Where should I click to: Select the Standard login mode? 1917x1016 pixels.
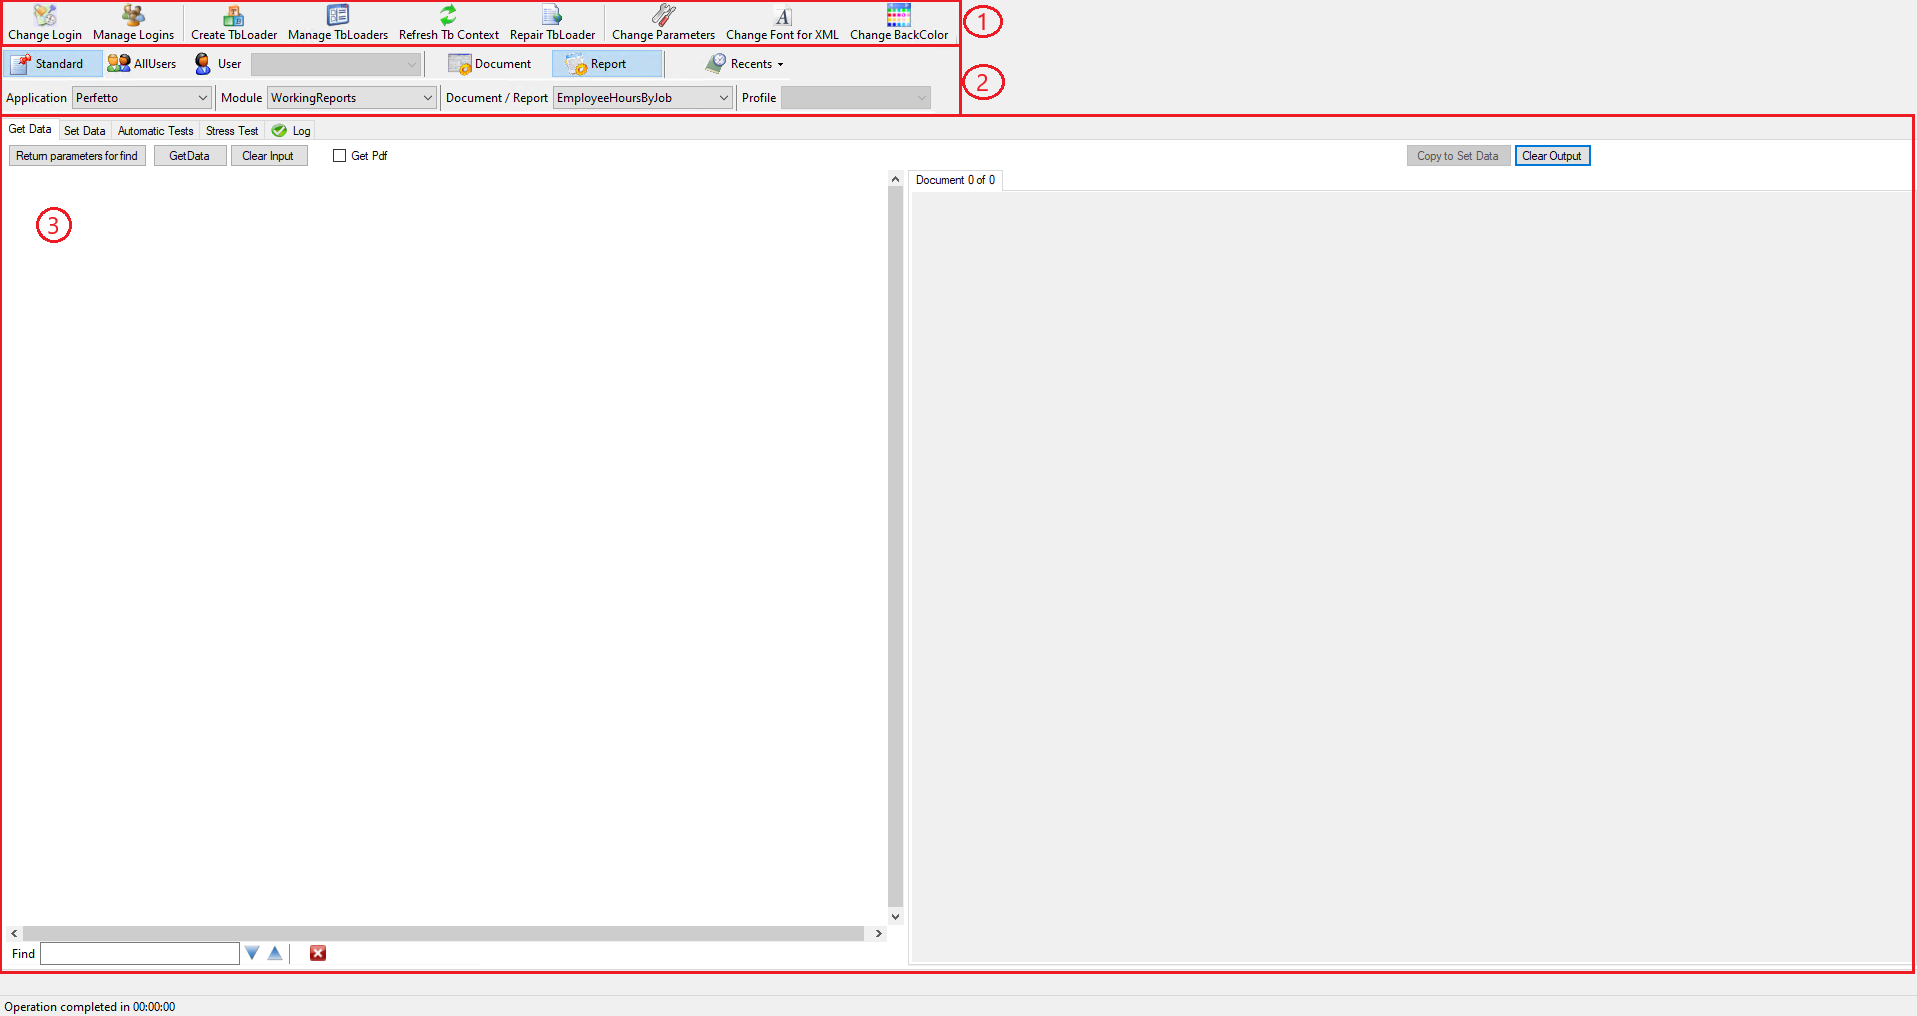pos(52,64)
